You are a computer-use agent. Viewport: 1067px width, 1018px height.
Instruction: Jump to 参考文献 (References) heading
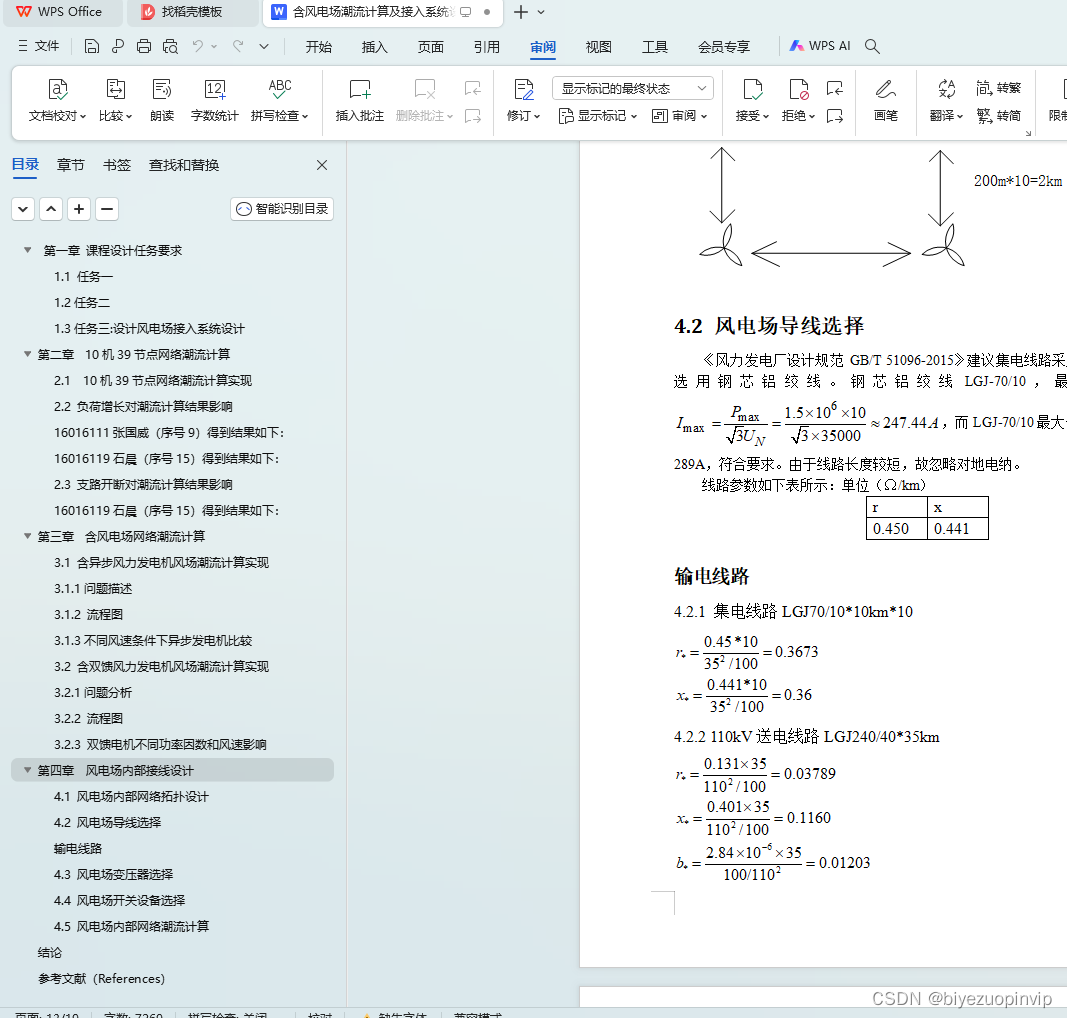pos(101,979)
